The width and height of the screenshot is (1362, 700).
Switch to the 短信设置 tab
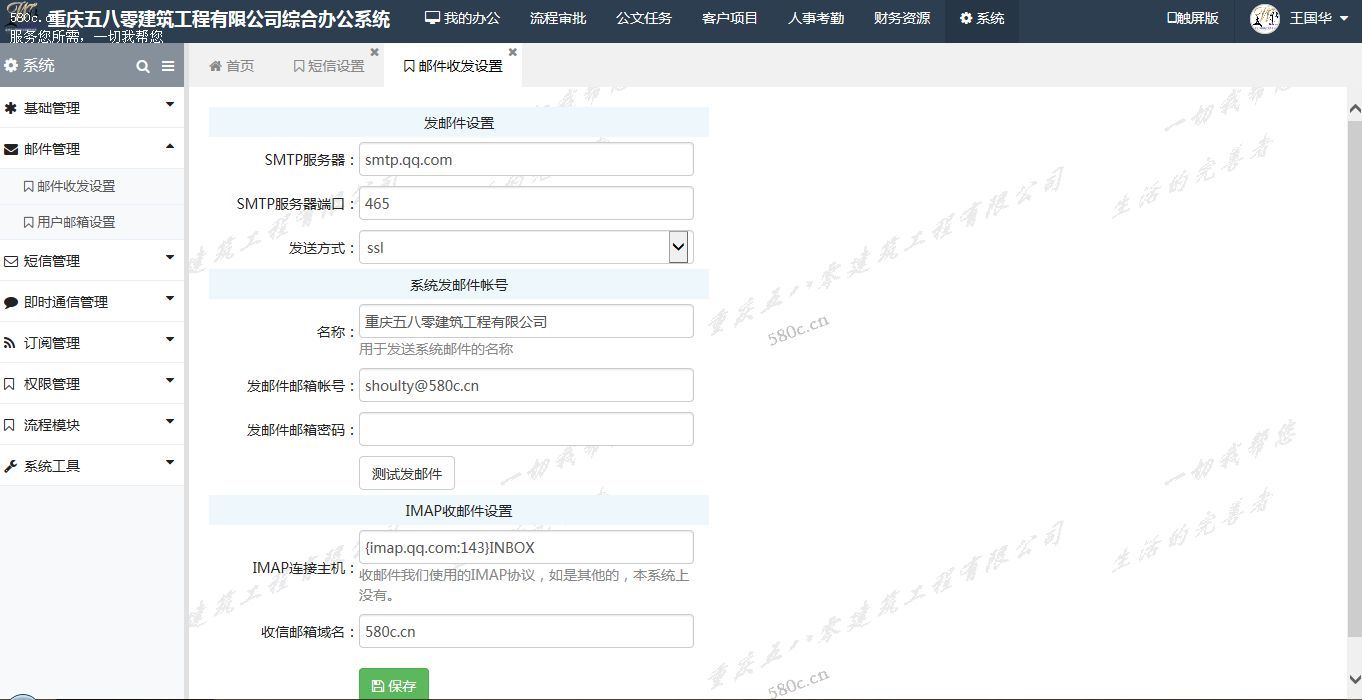pyautogui.click(x=329, y=66)
